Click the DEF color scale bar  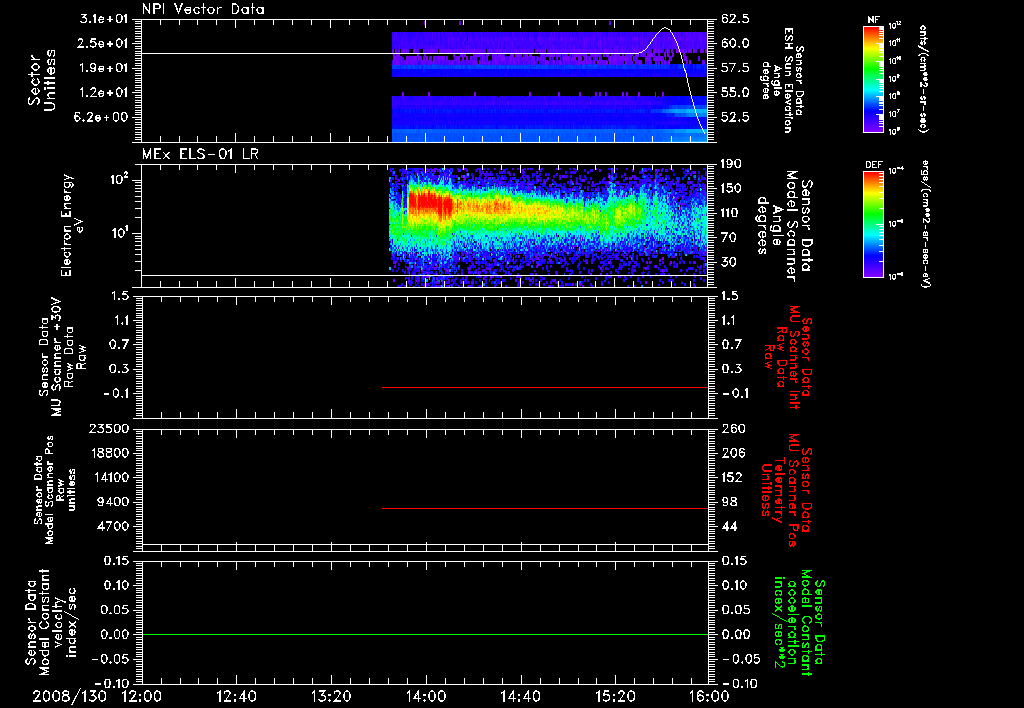(x=874, y=223)
